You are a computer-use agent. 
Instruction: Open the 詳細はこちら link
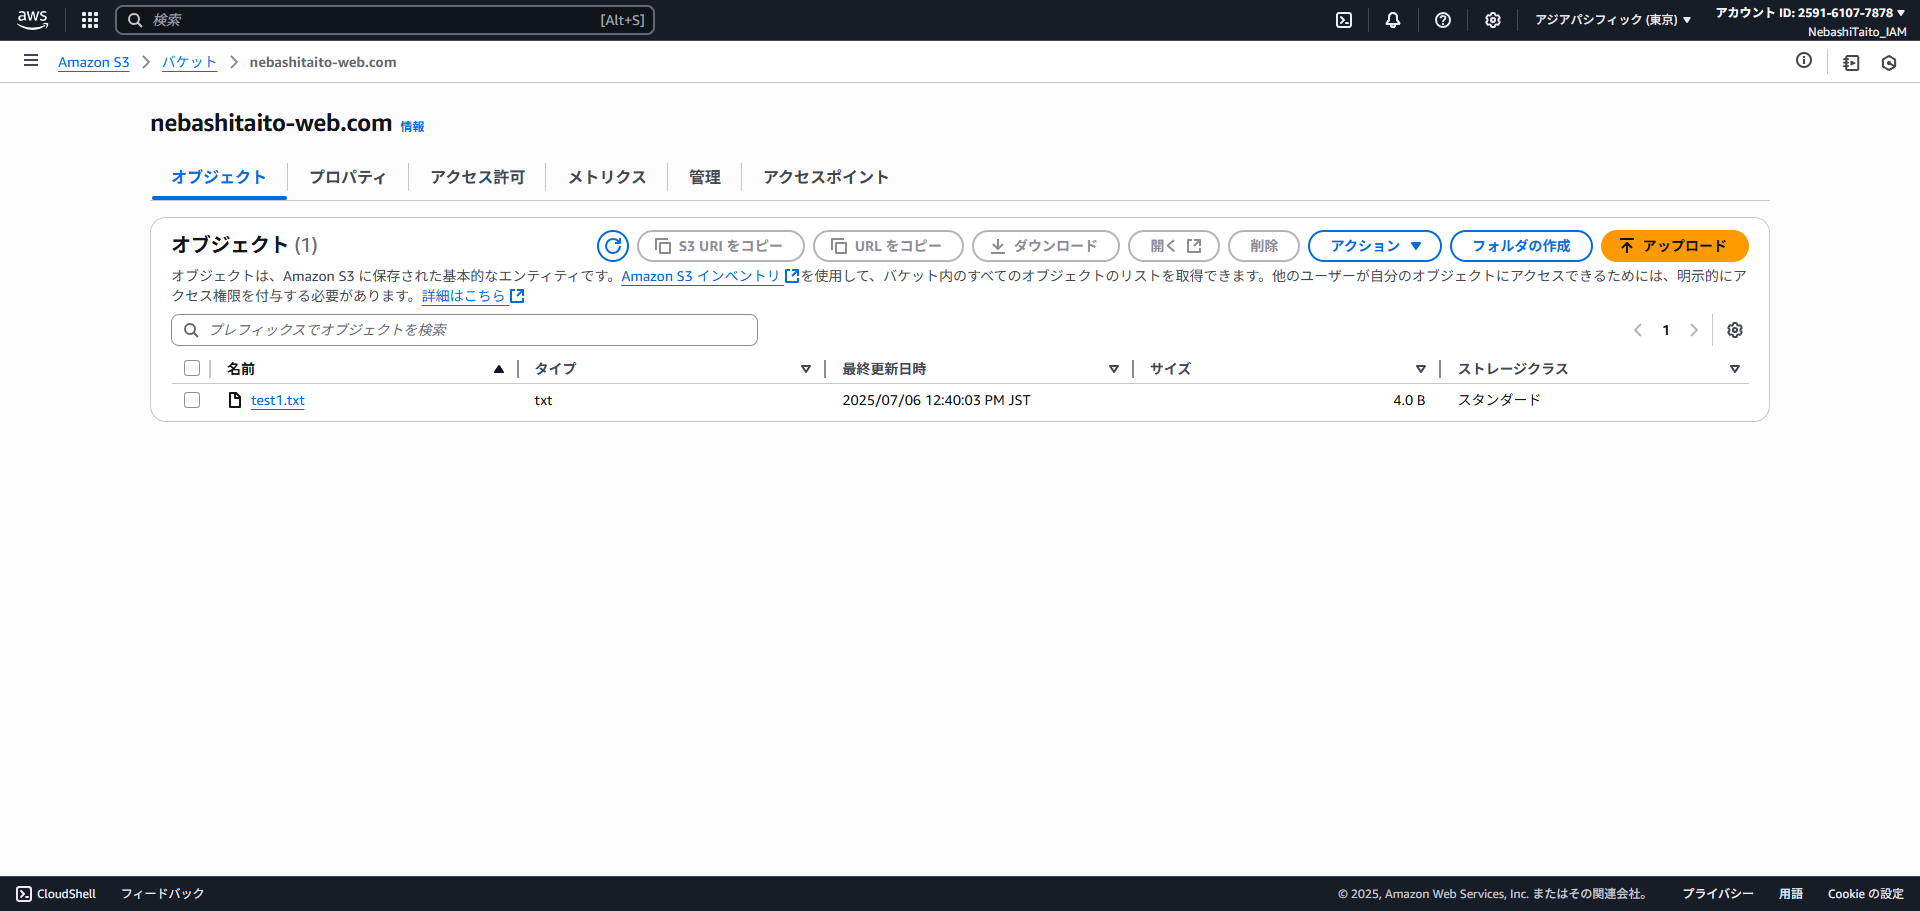click(x=464, y=296)
